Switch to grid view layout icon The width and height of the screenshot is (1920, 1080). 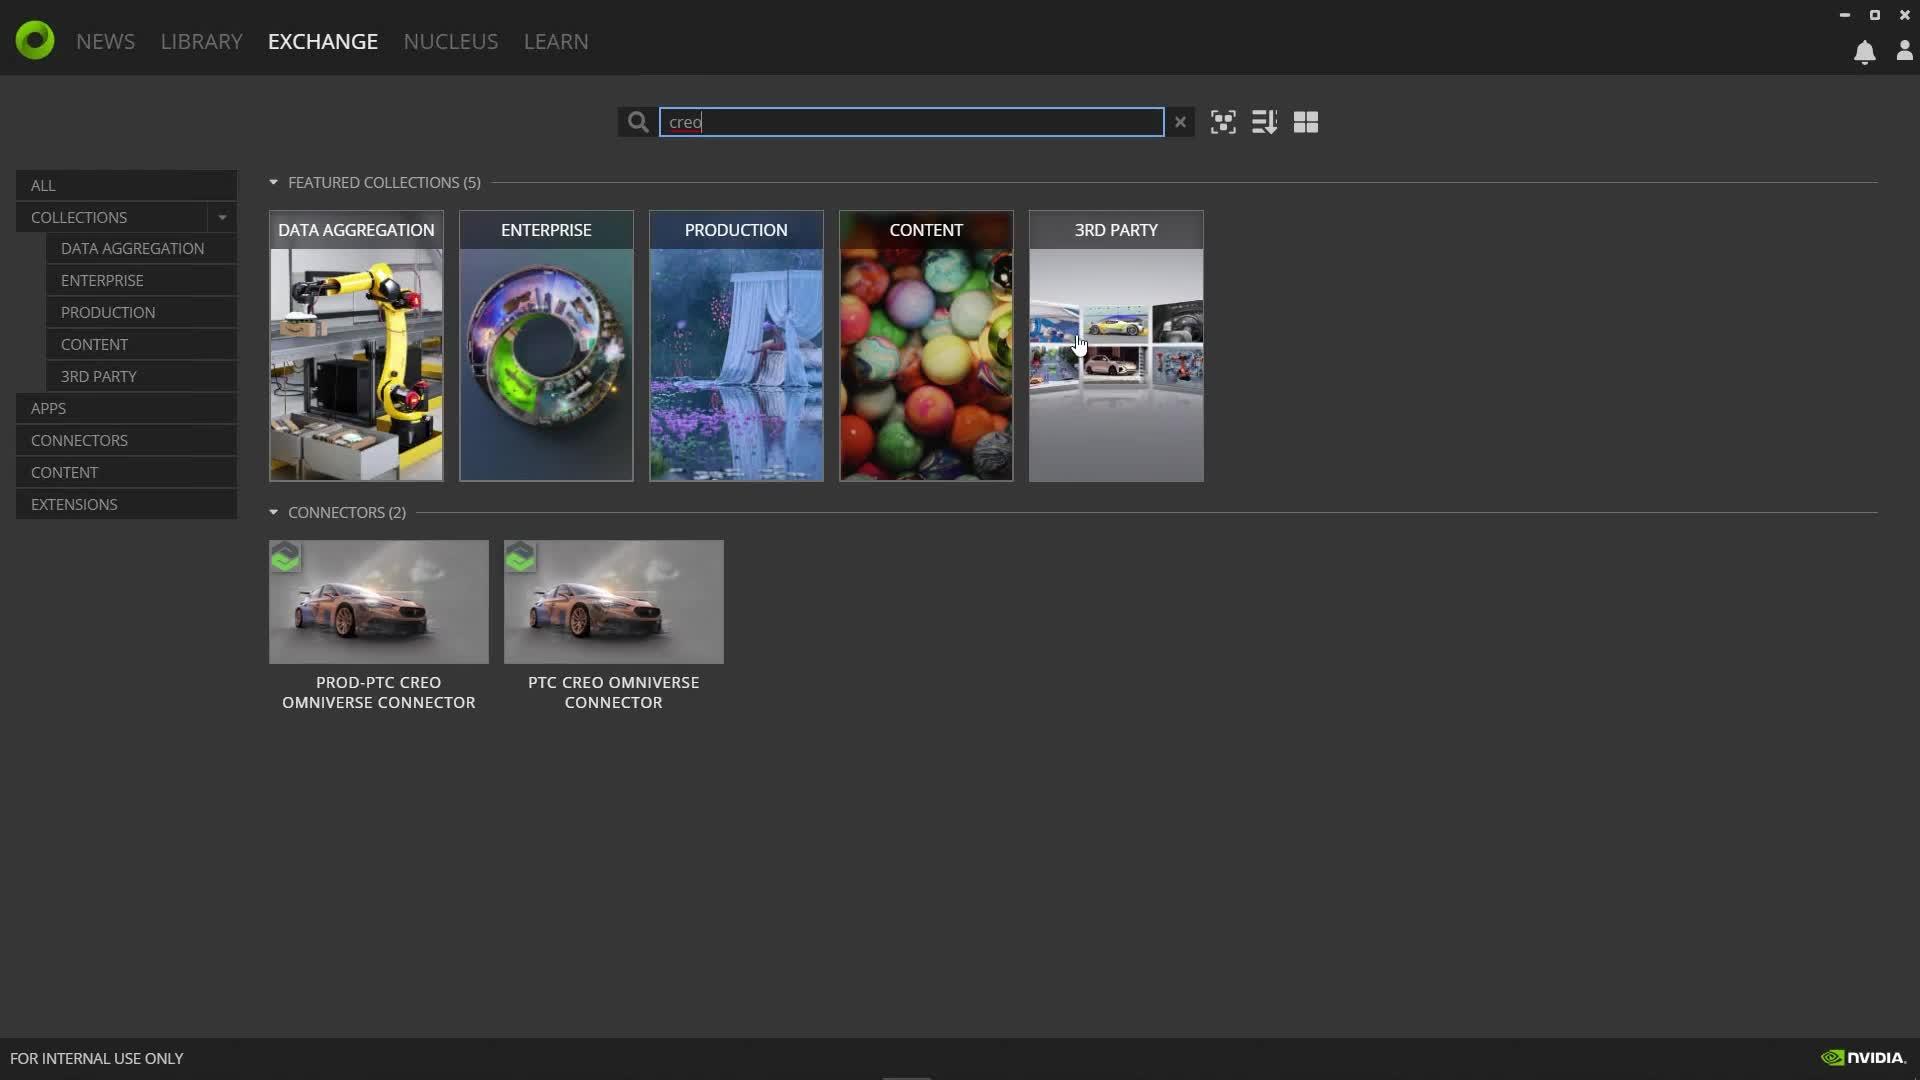pyautogui.click(x=1306, y=122)
